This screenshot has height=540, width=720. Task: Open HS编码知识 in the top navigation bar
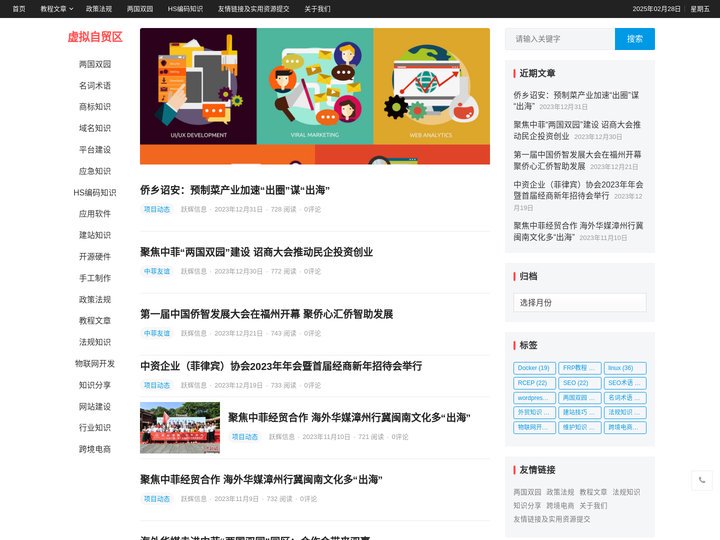point(185,9)
